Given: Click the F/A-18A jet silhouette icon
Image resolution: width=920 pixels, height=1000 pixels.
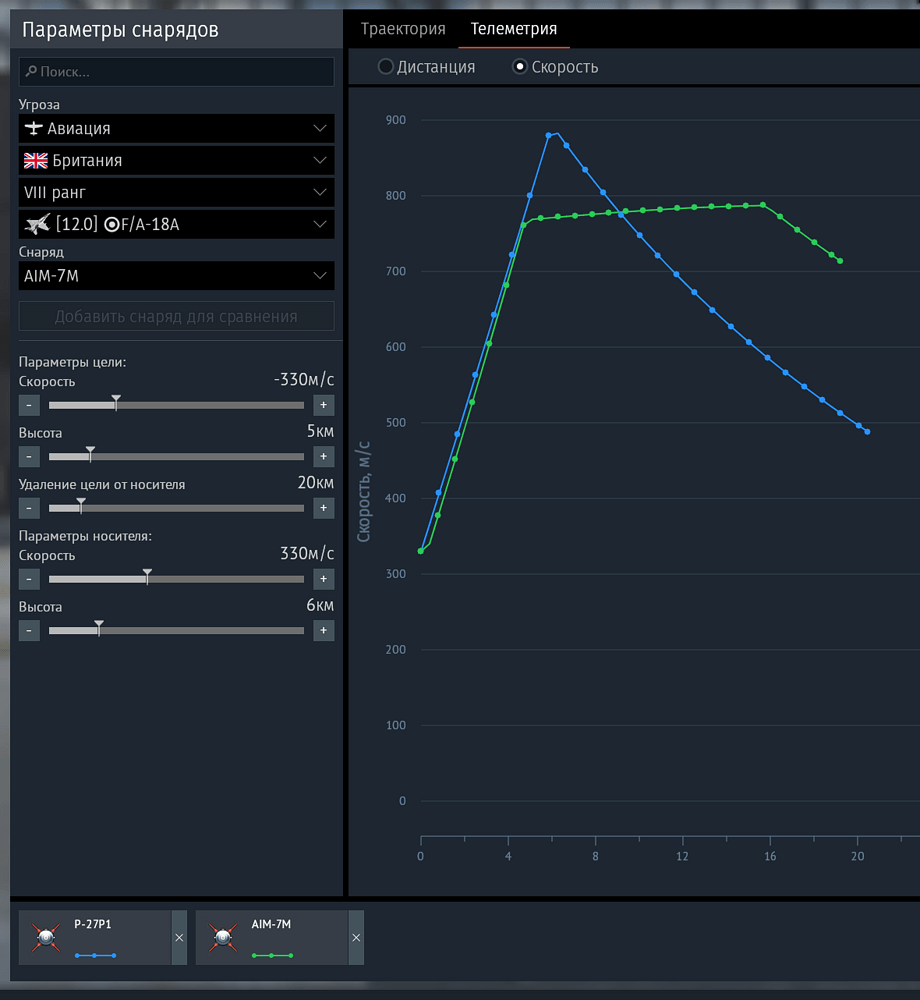Looking at the screenshot, I should tap(37, 224).
